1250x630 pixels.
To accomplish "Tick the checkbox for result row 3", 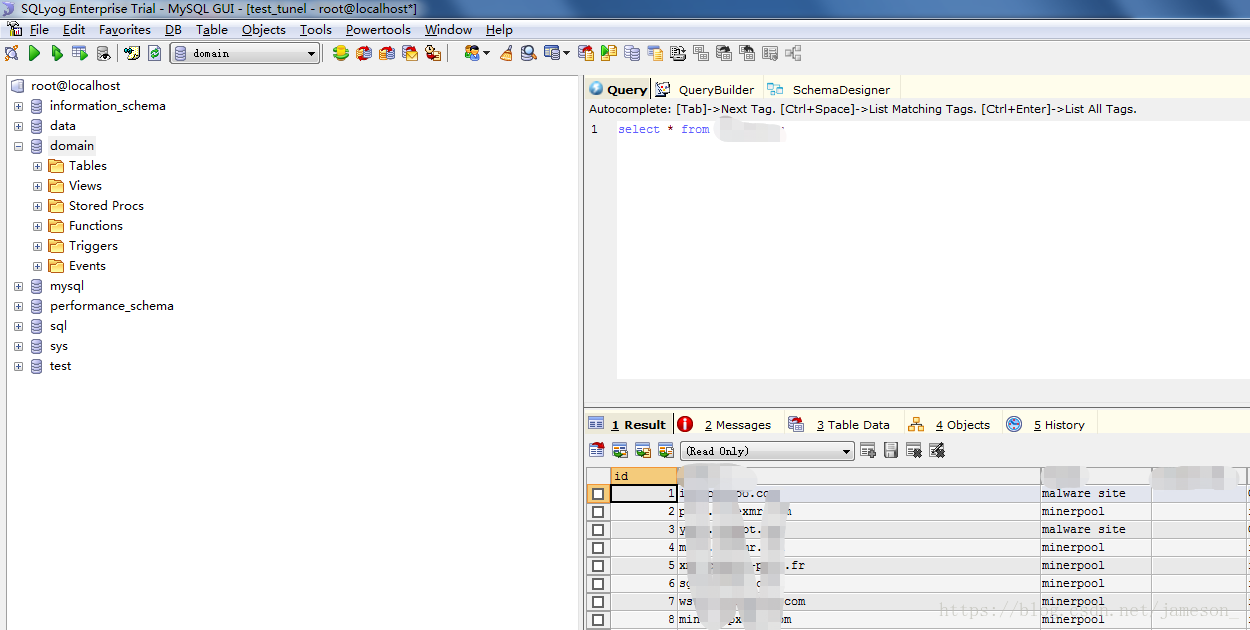I will 598,530.
